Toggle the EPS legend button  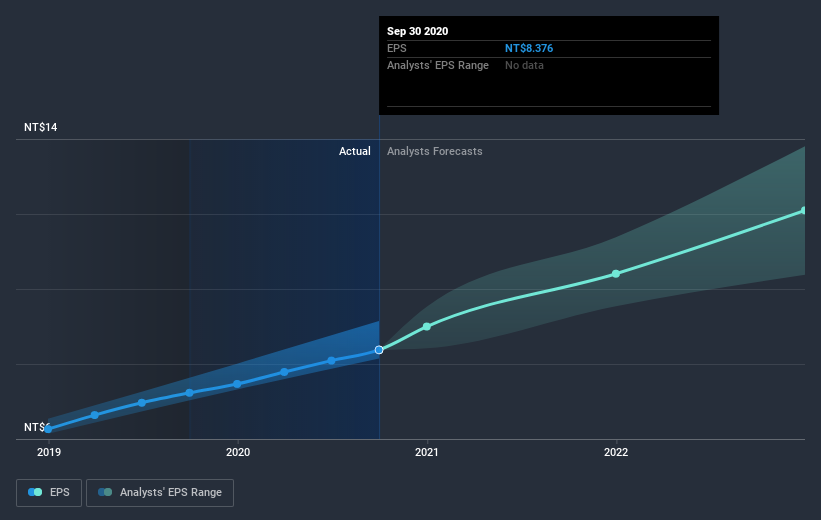coord(49,493)
